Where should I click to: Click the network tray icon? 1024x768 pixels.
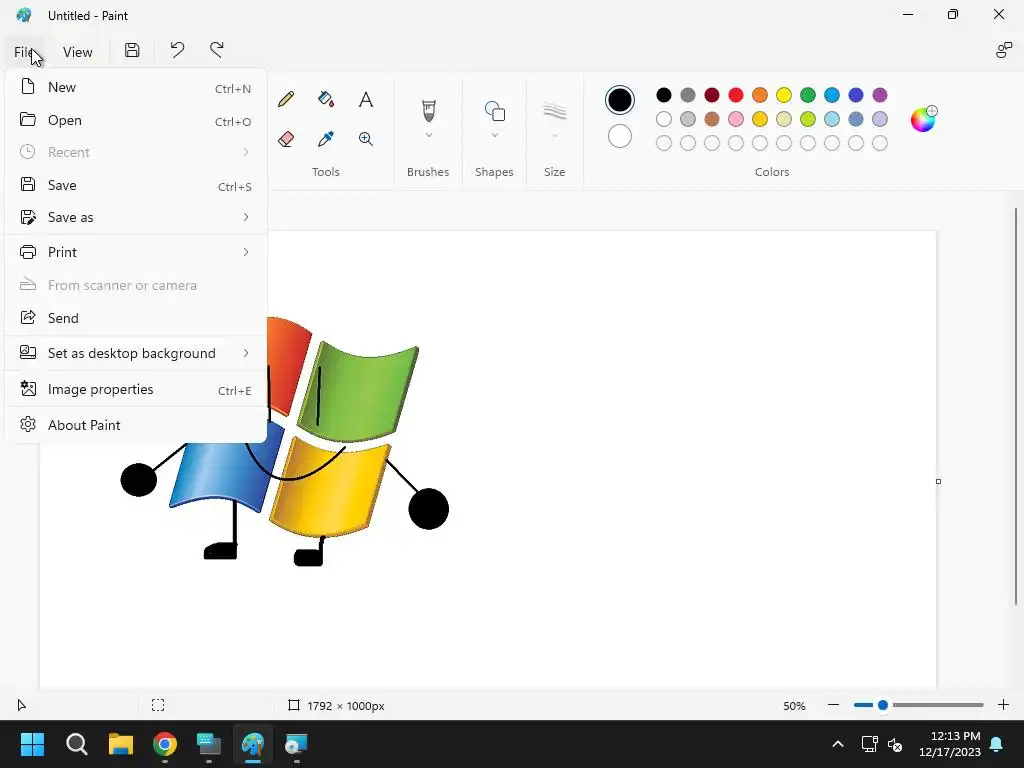click(x=869, y=744)
